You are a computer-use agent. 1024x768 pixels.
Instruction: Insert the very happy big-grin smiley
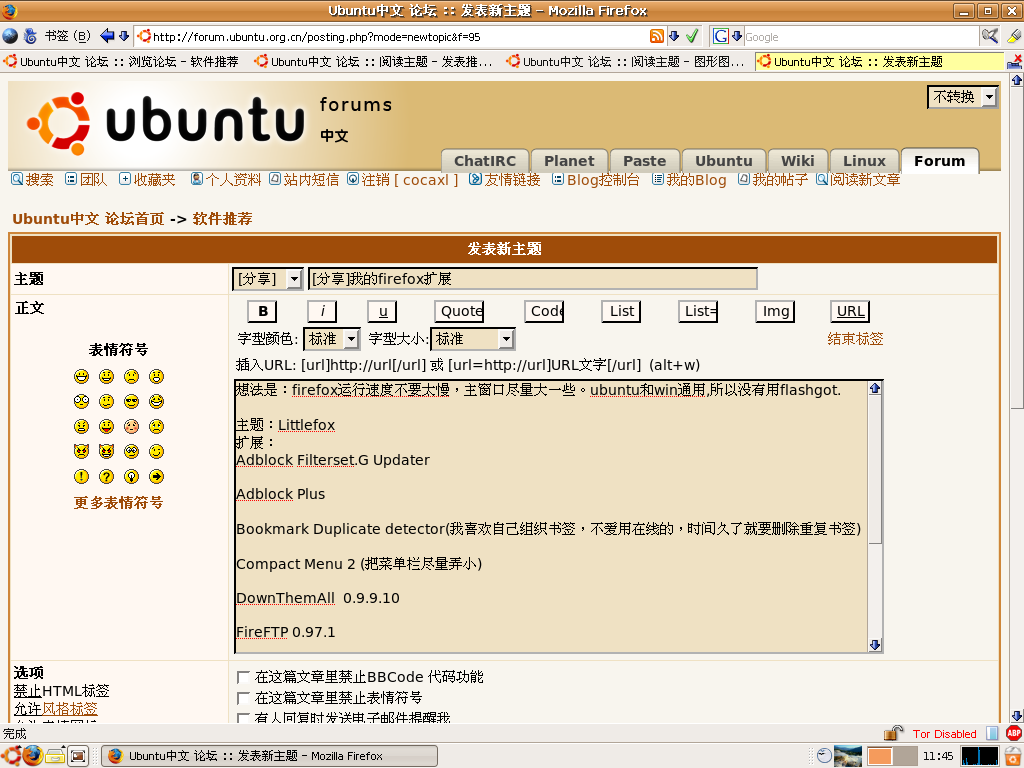[81, 376]
